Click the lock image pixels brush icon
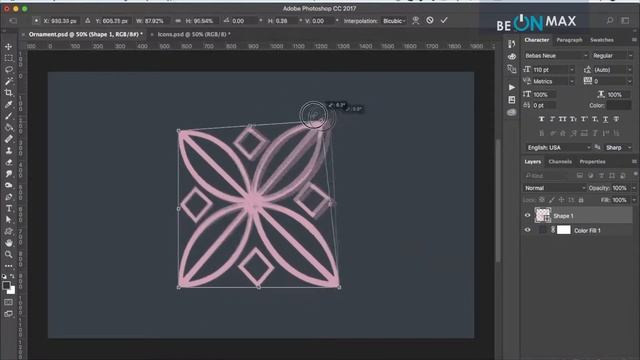This screenshot has height=360, width=640. point(551,200)
